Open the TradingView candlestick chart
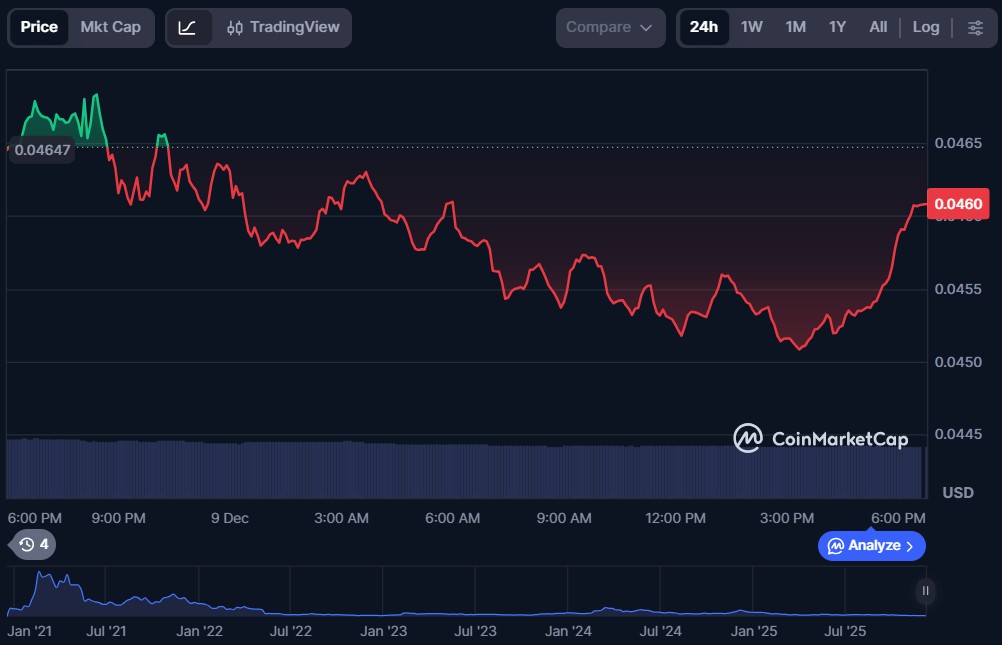The image size is (1002, 645). [x=283, y=27]
